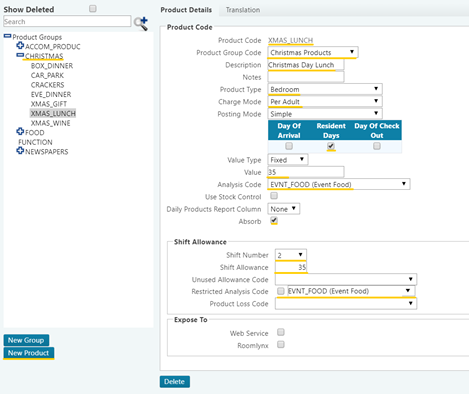Click the New Group button
Screen dimensions: 469x394
coord(26,340)
